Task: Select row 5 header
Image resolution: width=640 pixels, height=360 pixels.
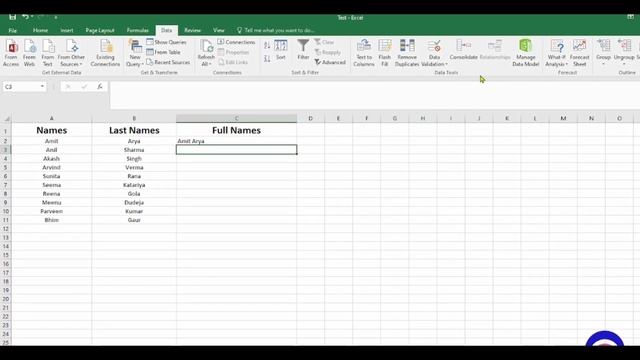Action: click(x=5, y=167)
